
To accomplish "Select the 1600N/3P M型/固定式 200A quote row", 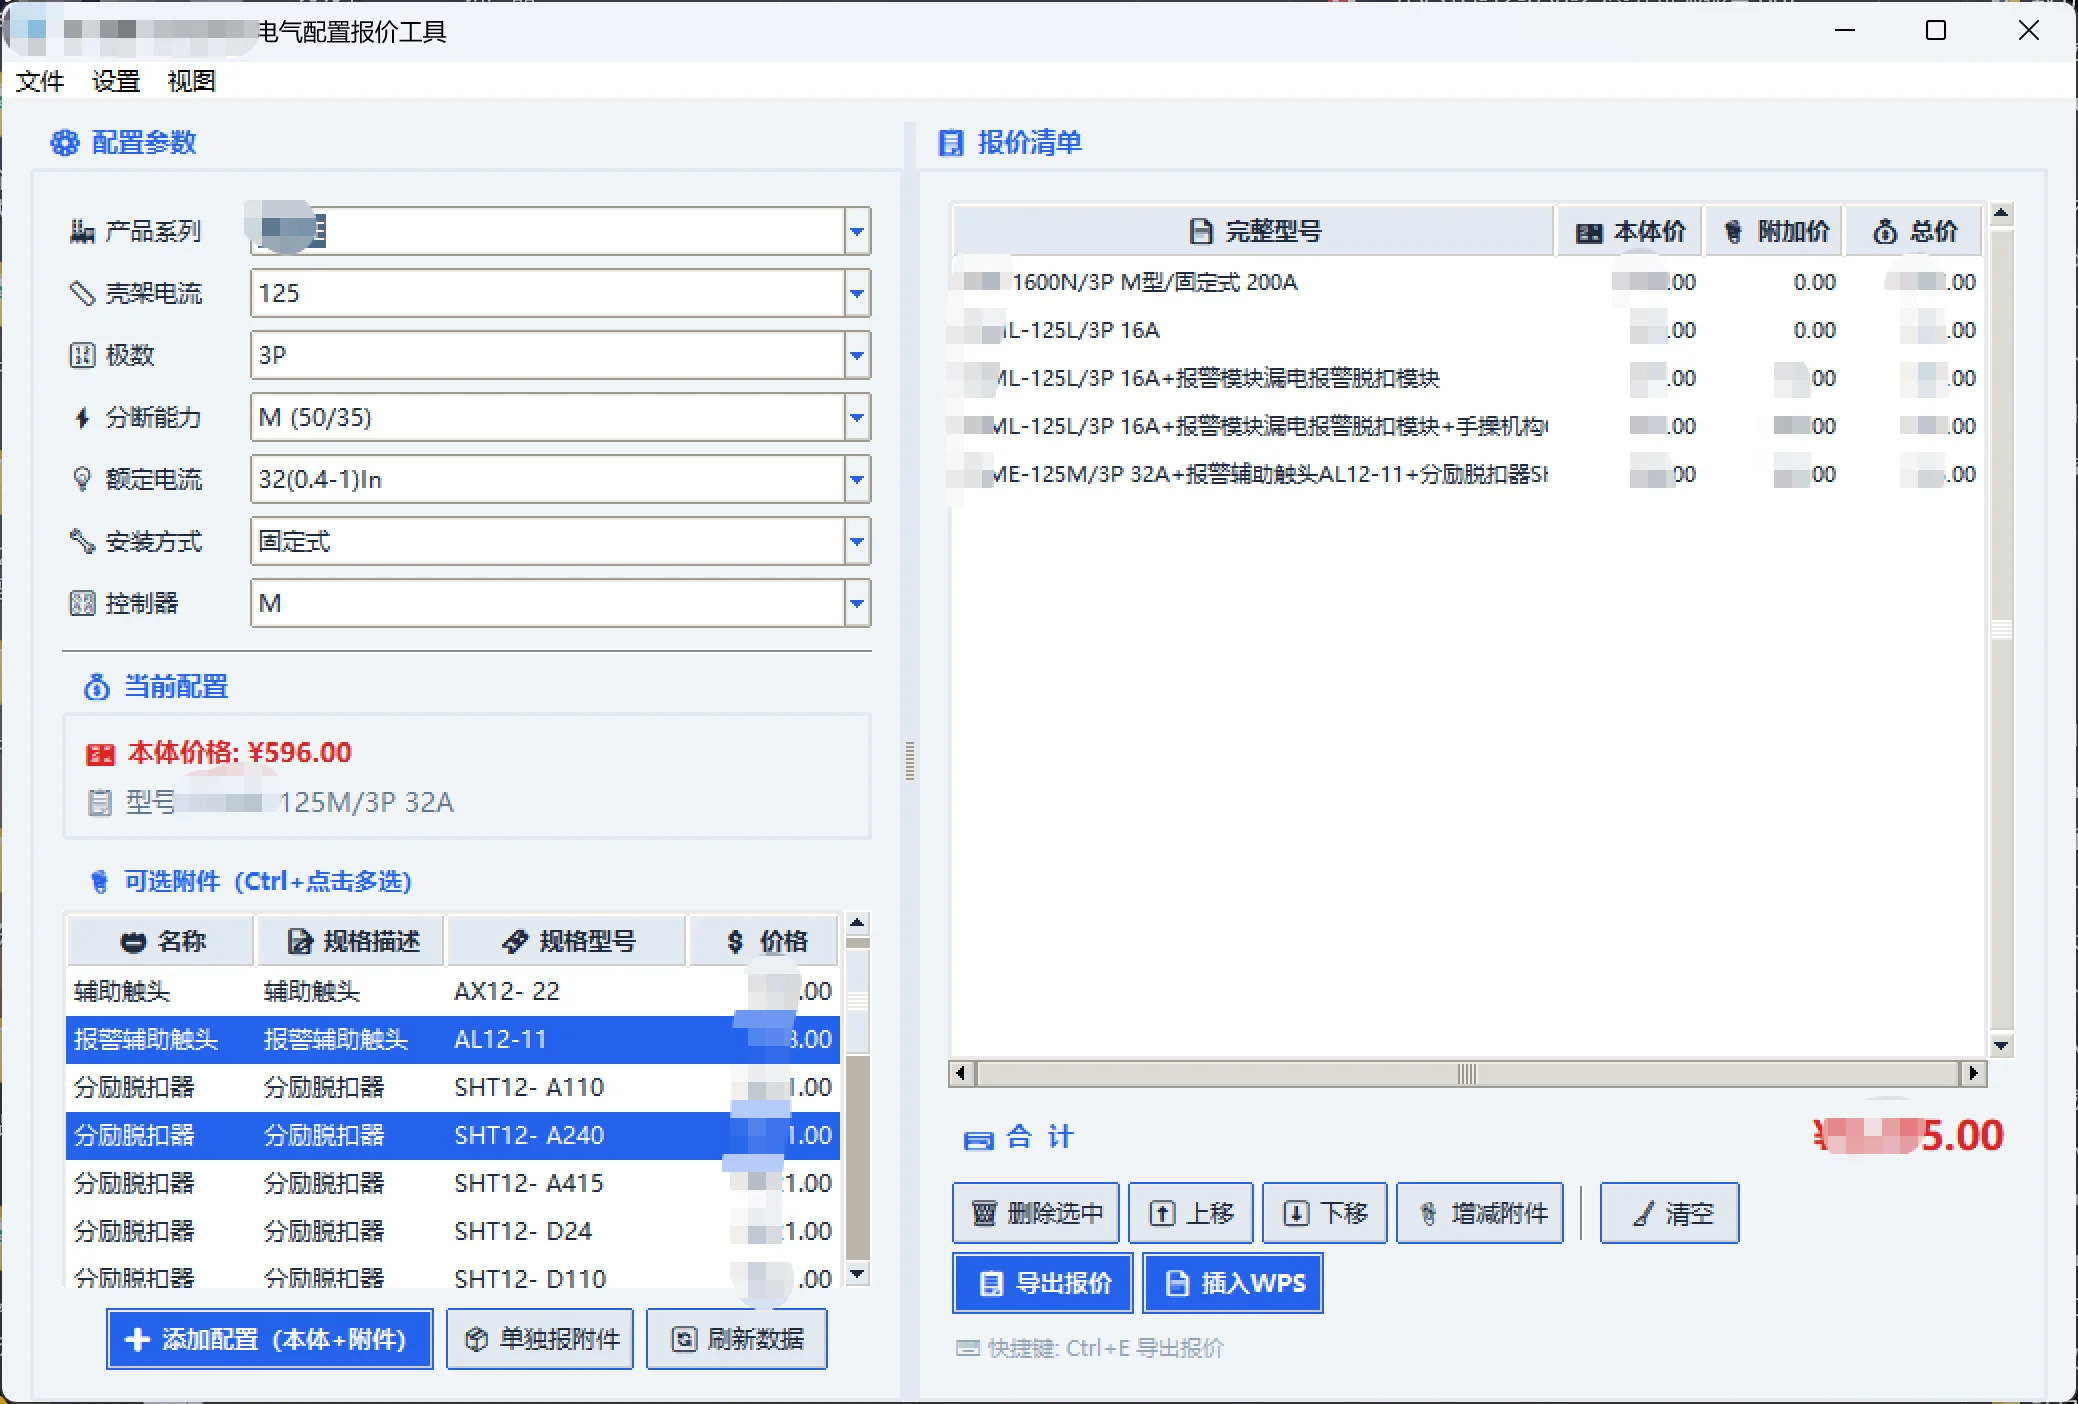I will tap(1467, 282).
